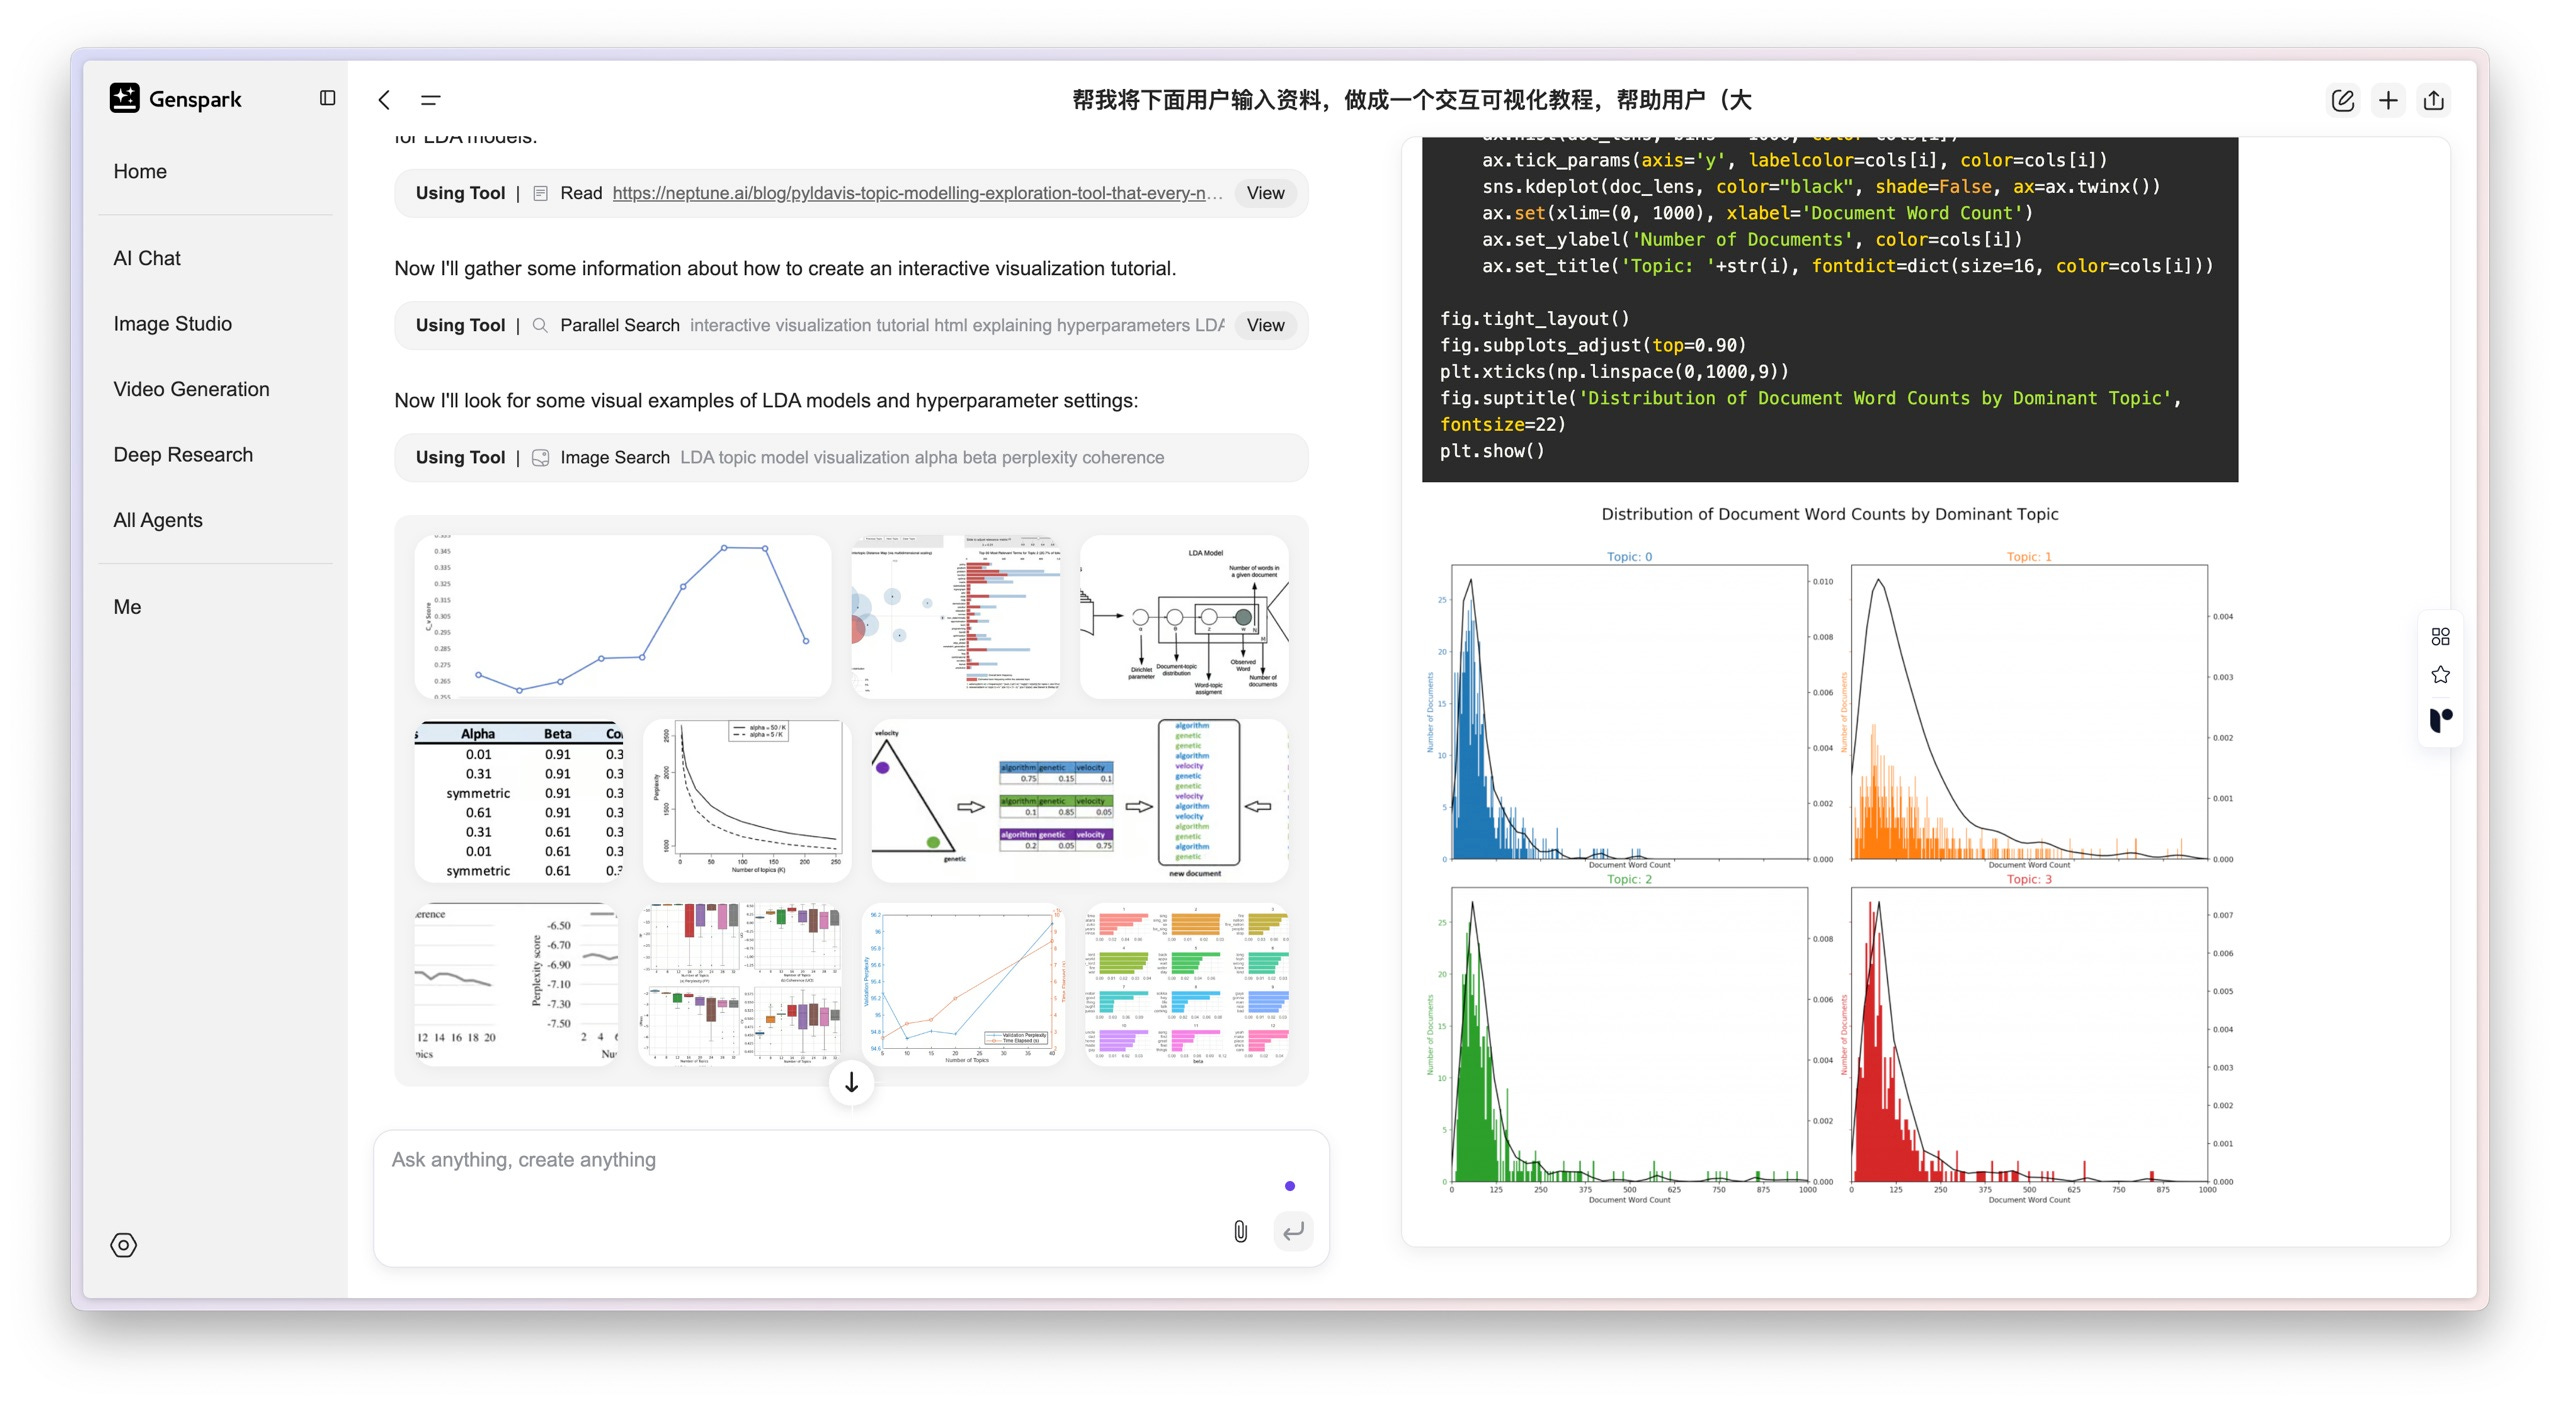Start new chat with plus icon
The image size is (2560, 1404).
coord(2388,100)
